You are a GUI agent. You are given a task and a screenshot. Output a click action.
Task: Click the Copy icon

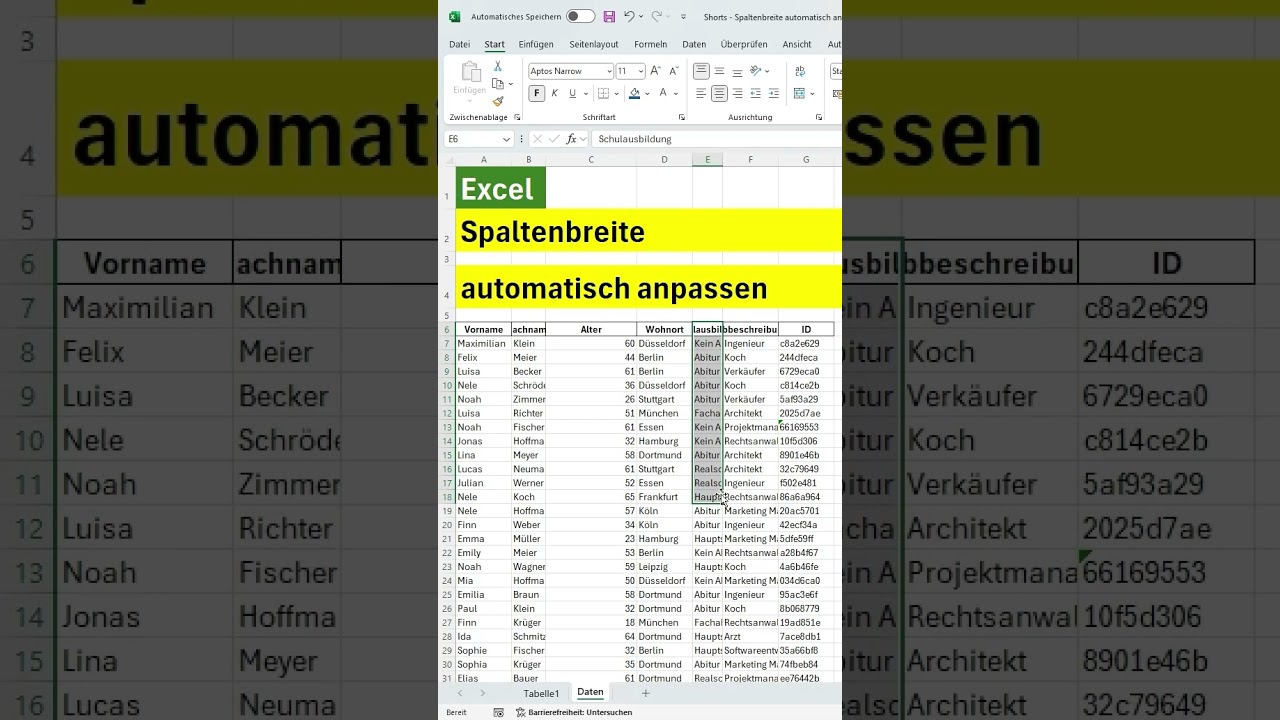point(498,84)
